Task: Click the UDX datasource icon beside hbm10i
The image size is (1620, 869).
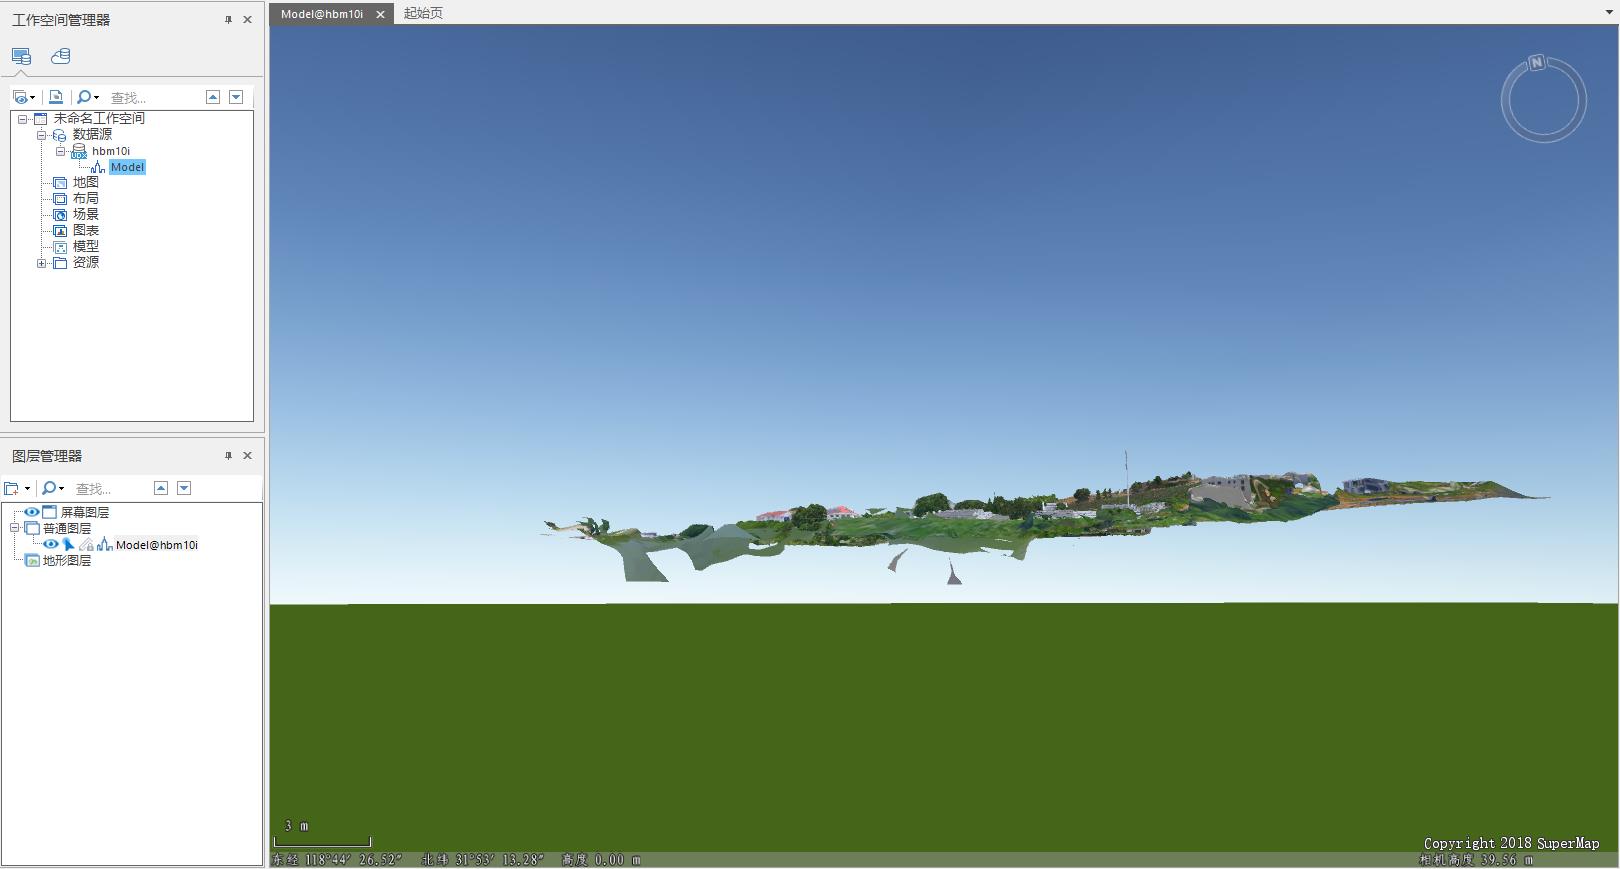Action: point(79,151)
